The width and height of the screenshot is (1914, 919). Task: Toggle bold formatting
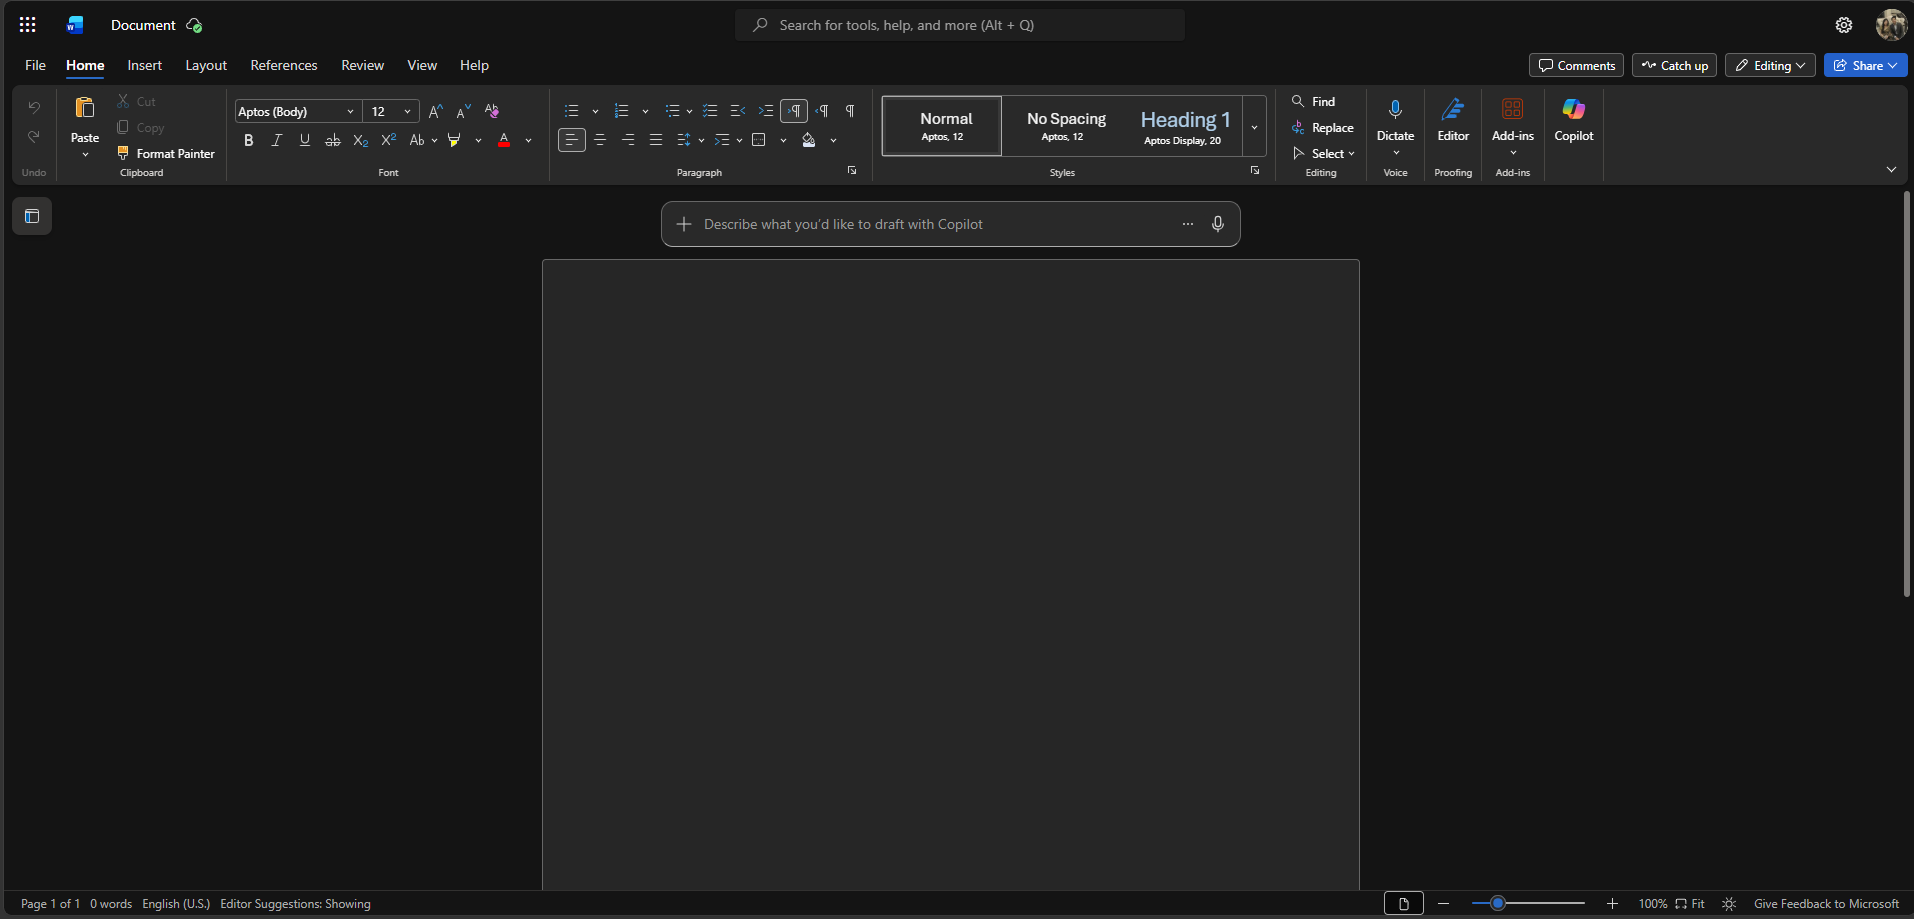tap(248, 140)
